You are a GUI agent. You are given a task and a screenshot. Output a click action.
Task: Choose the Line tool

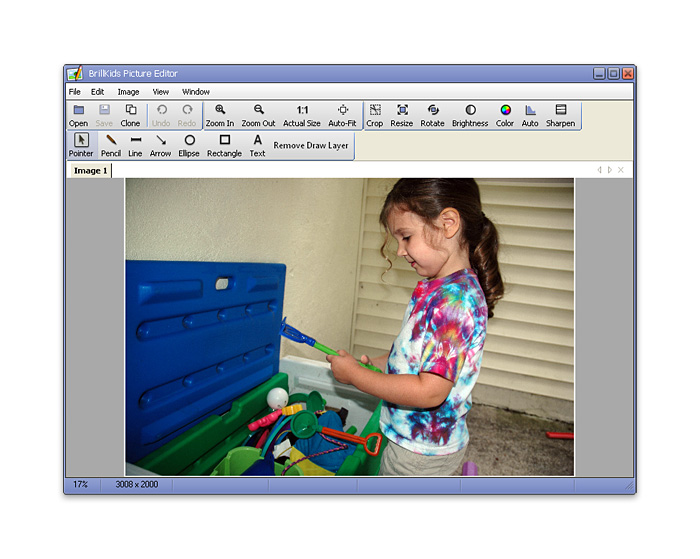[x=135, y=146]
